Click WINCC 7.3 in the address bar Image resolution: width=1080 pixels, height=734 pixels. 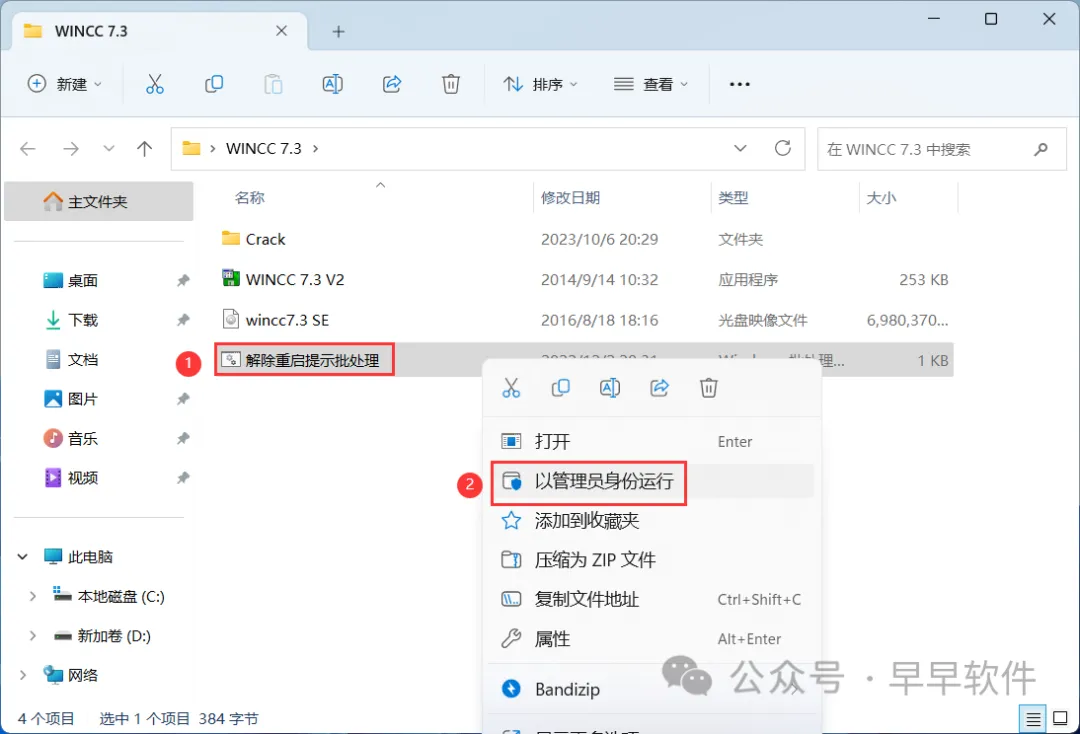coord(264,149)
